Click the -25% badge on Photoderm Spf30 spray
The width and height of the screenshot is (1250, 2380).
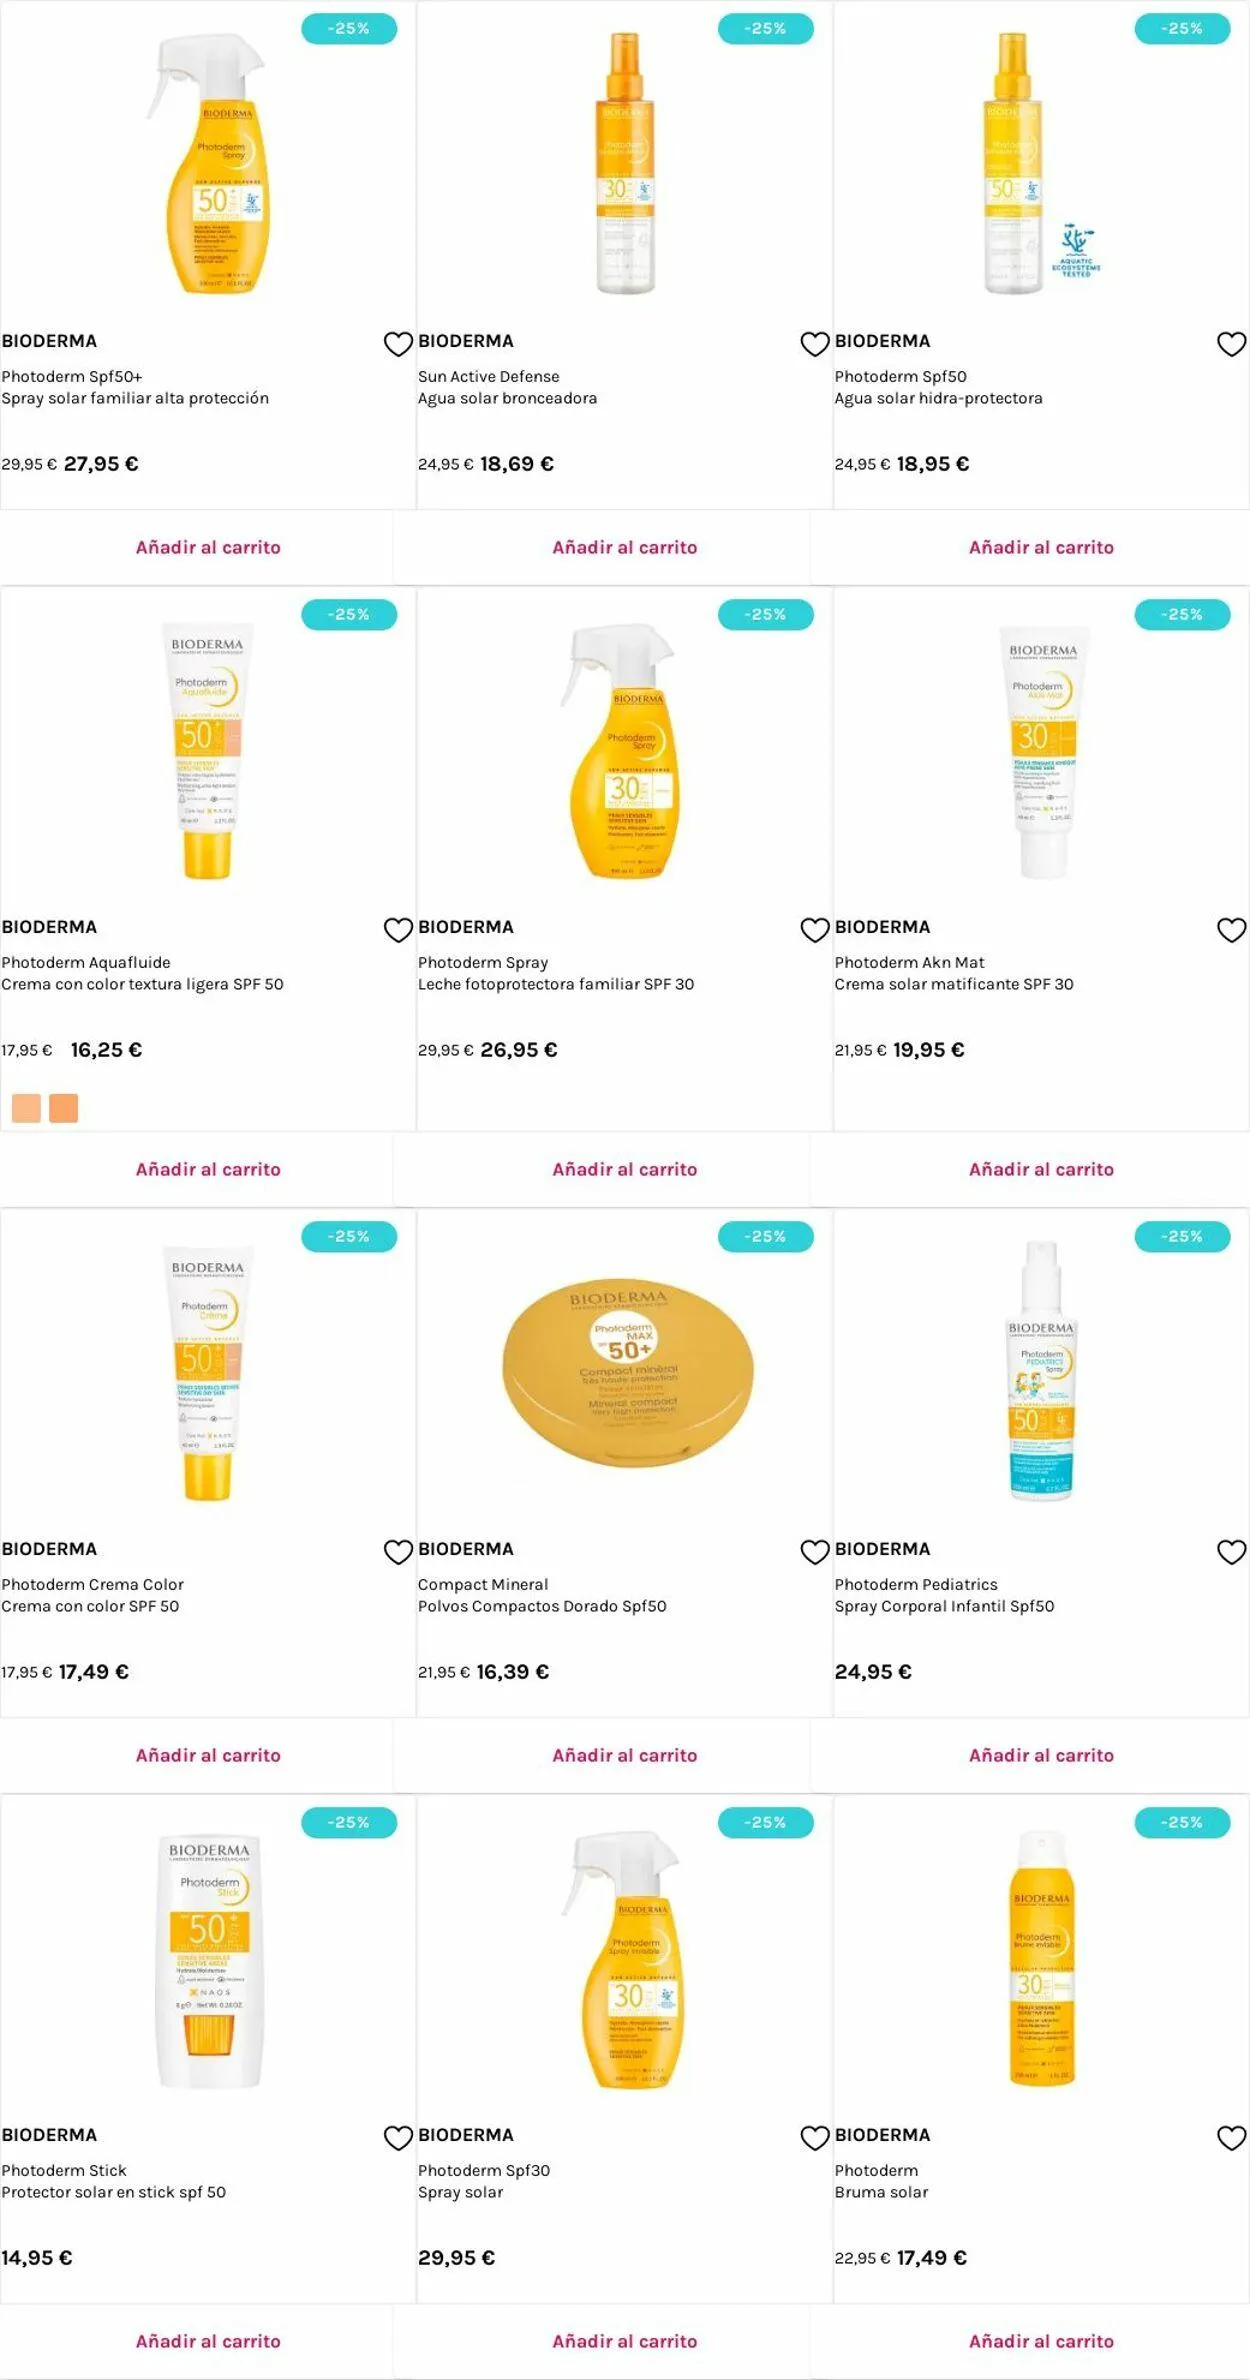coord(765,1823)
